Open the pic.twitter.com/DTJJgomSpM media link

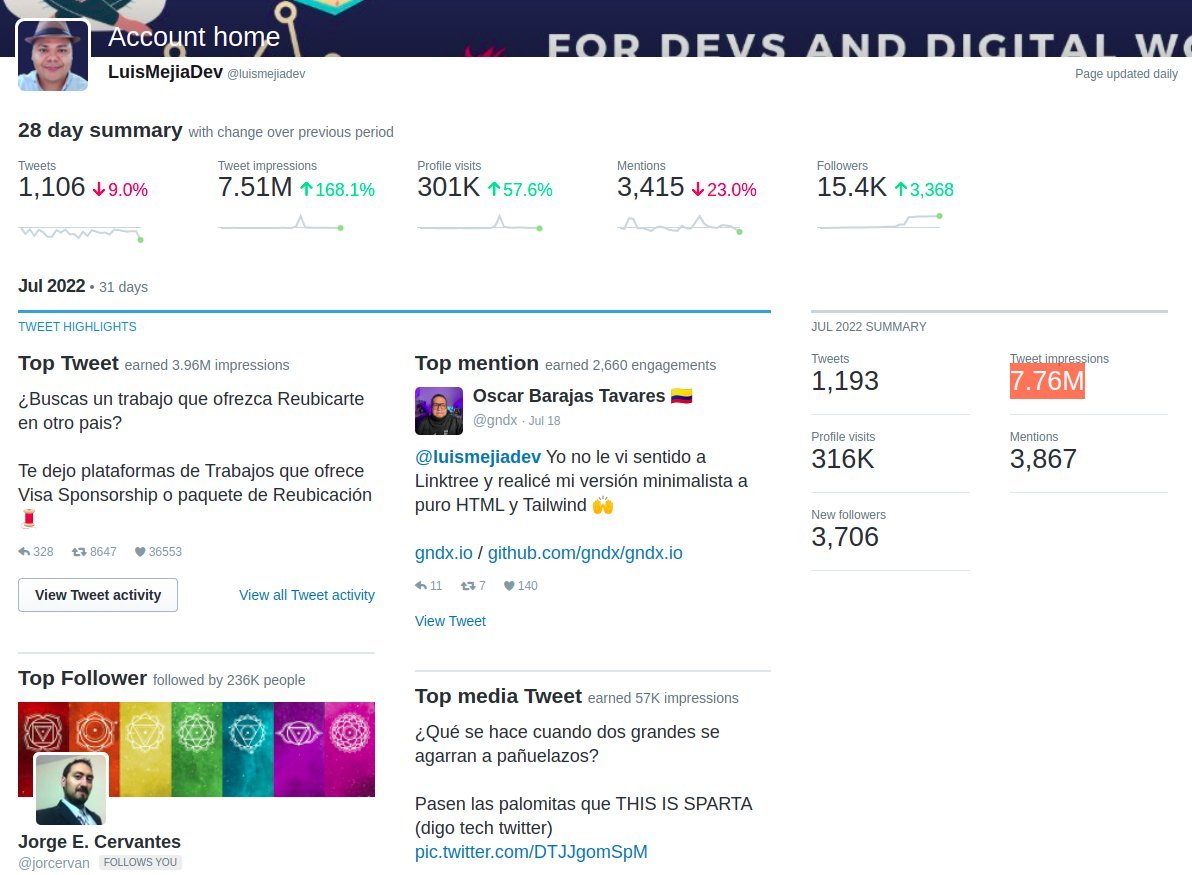531,851
